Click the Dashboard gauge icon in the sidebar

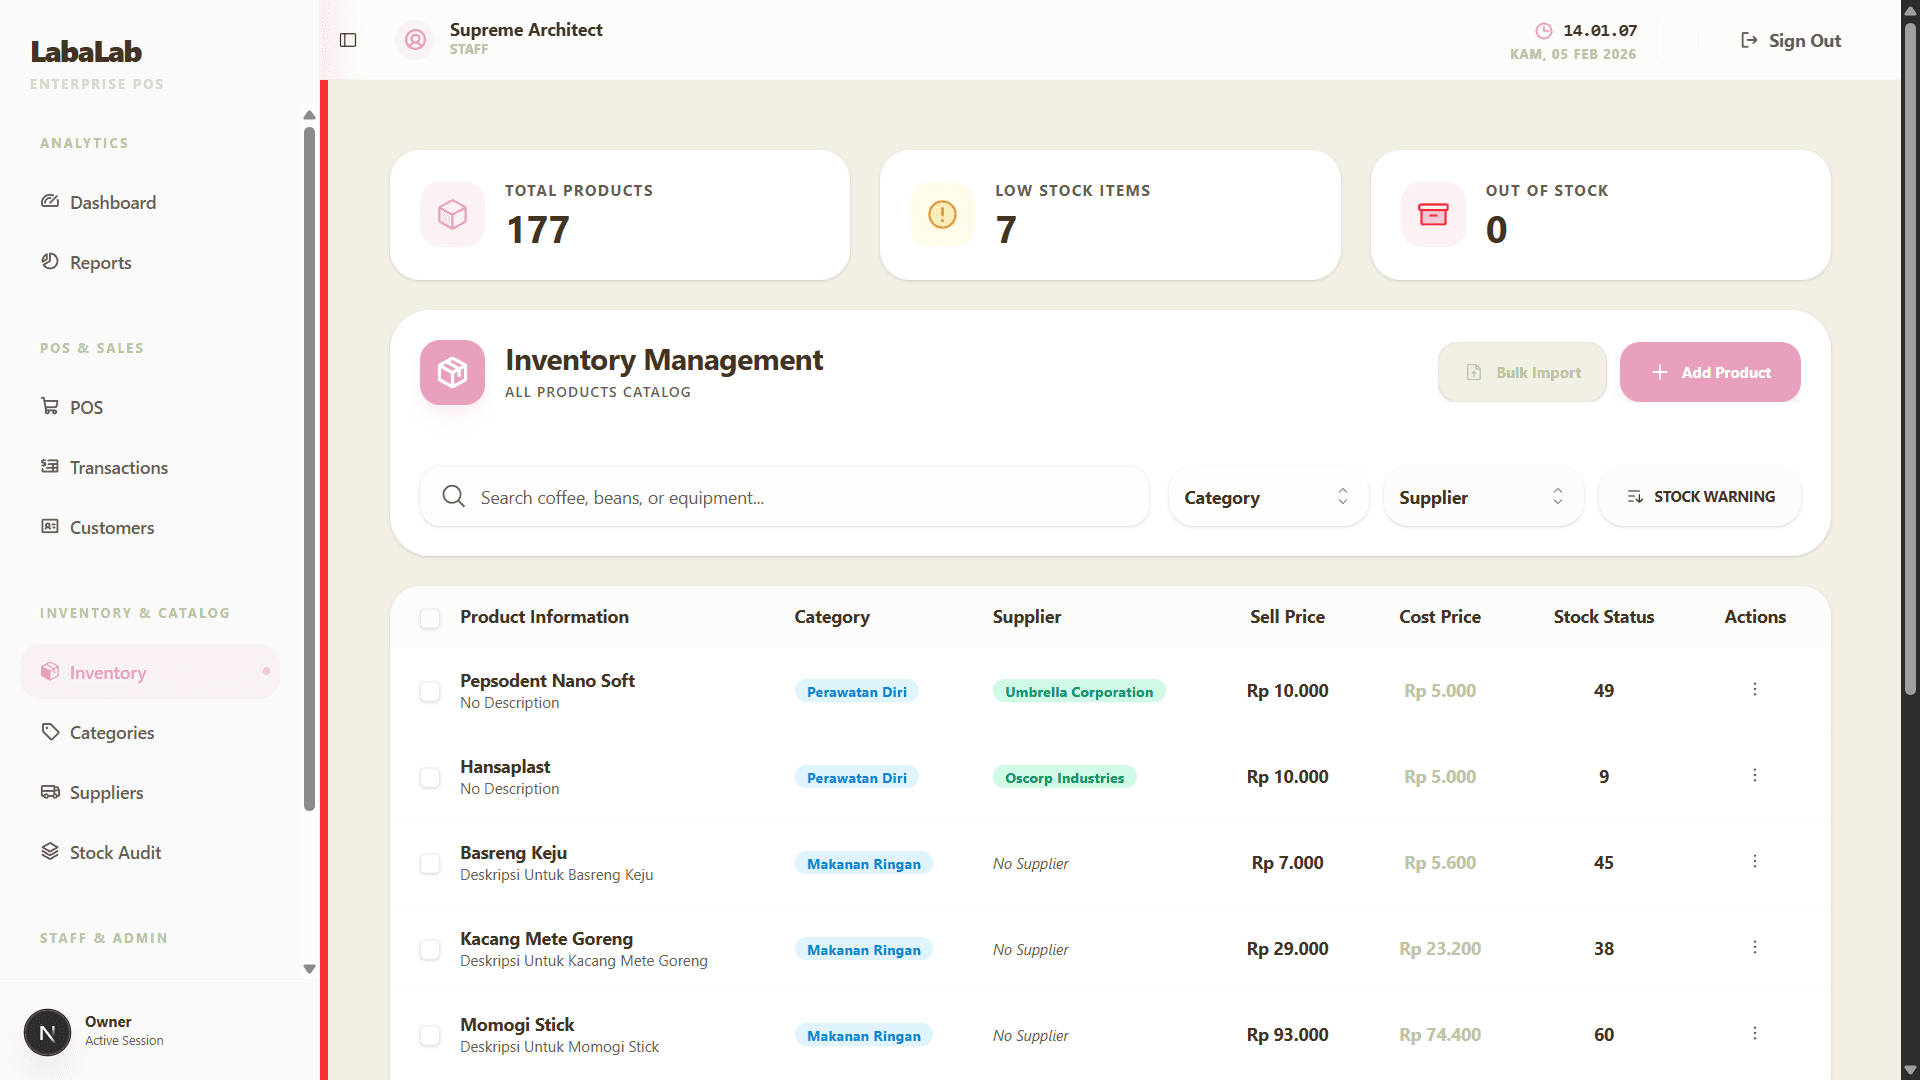click(50, 201)
